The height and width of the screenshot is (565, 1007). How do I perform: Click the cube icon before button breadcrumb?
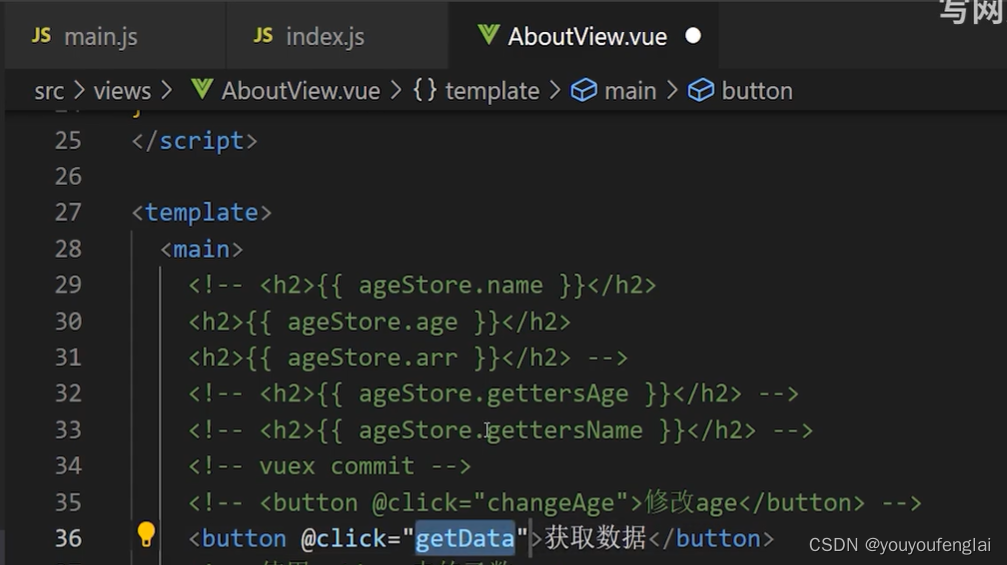click(x=701, y=91)
